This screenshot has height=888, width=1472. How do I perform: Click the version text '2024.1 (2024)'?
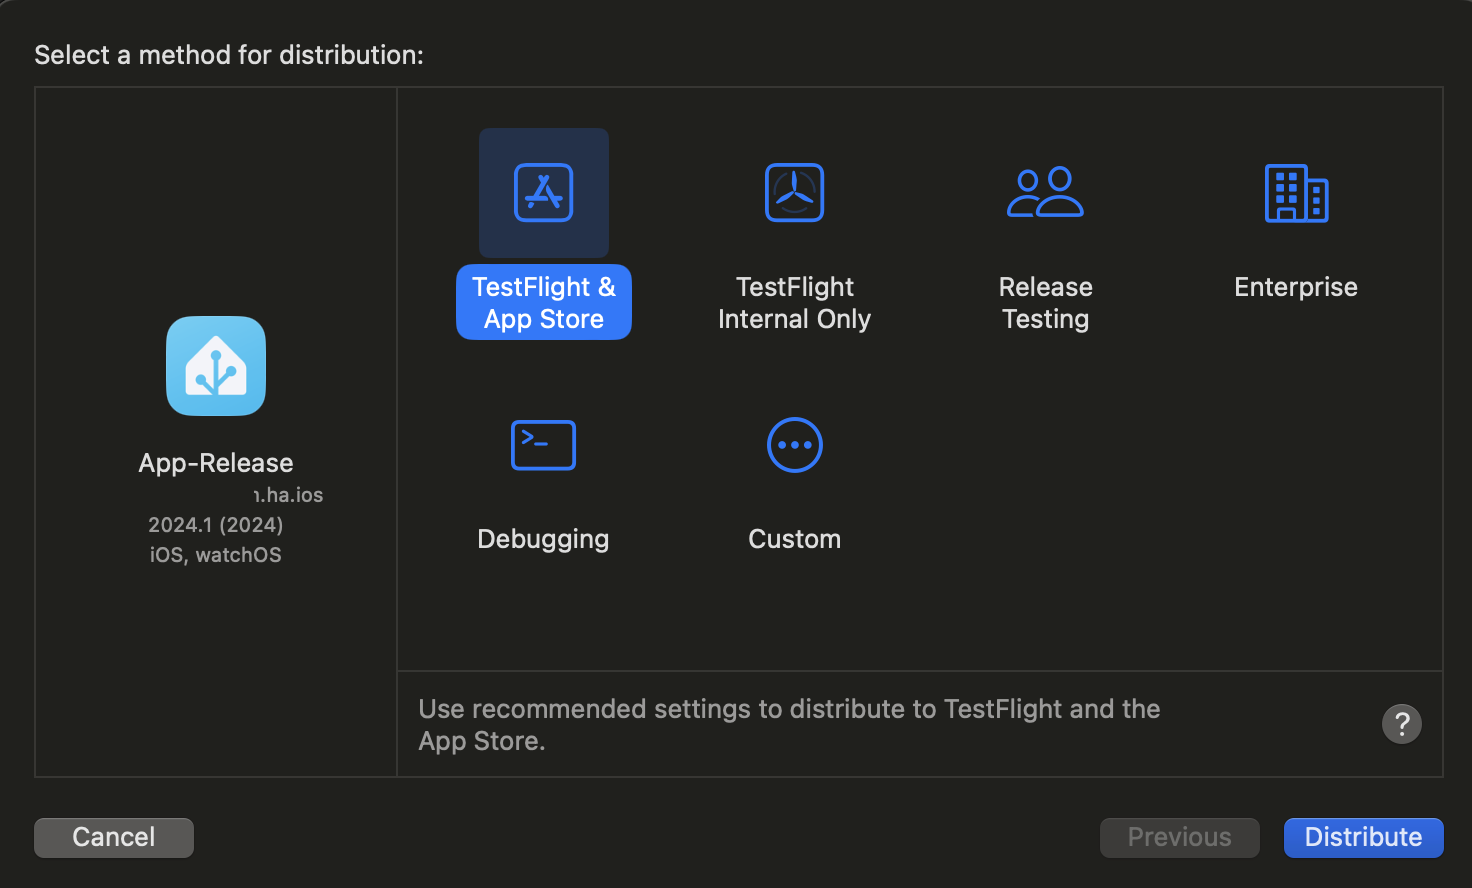click(x=216, y=525)
